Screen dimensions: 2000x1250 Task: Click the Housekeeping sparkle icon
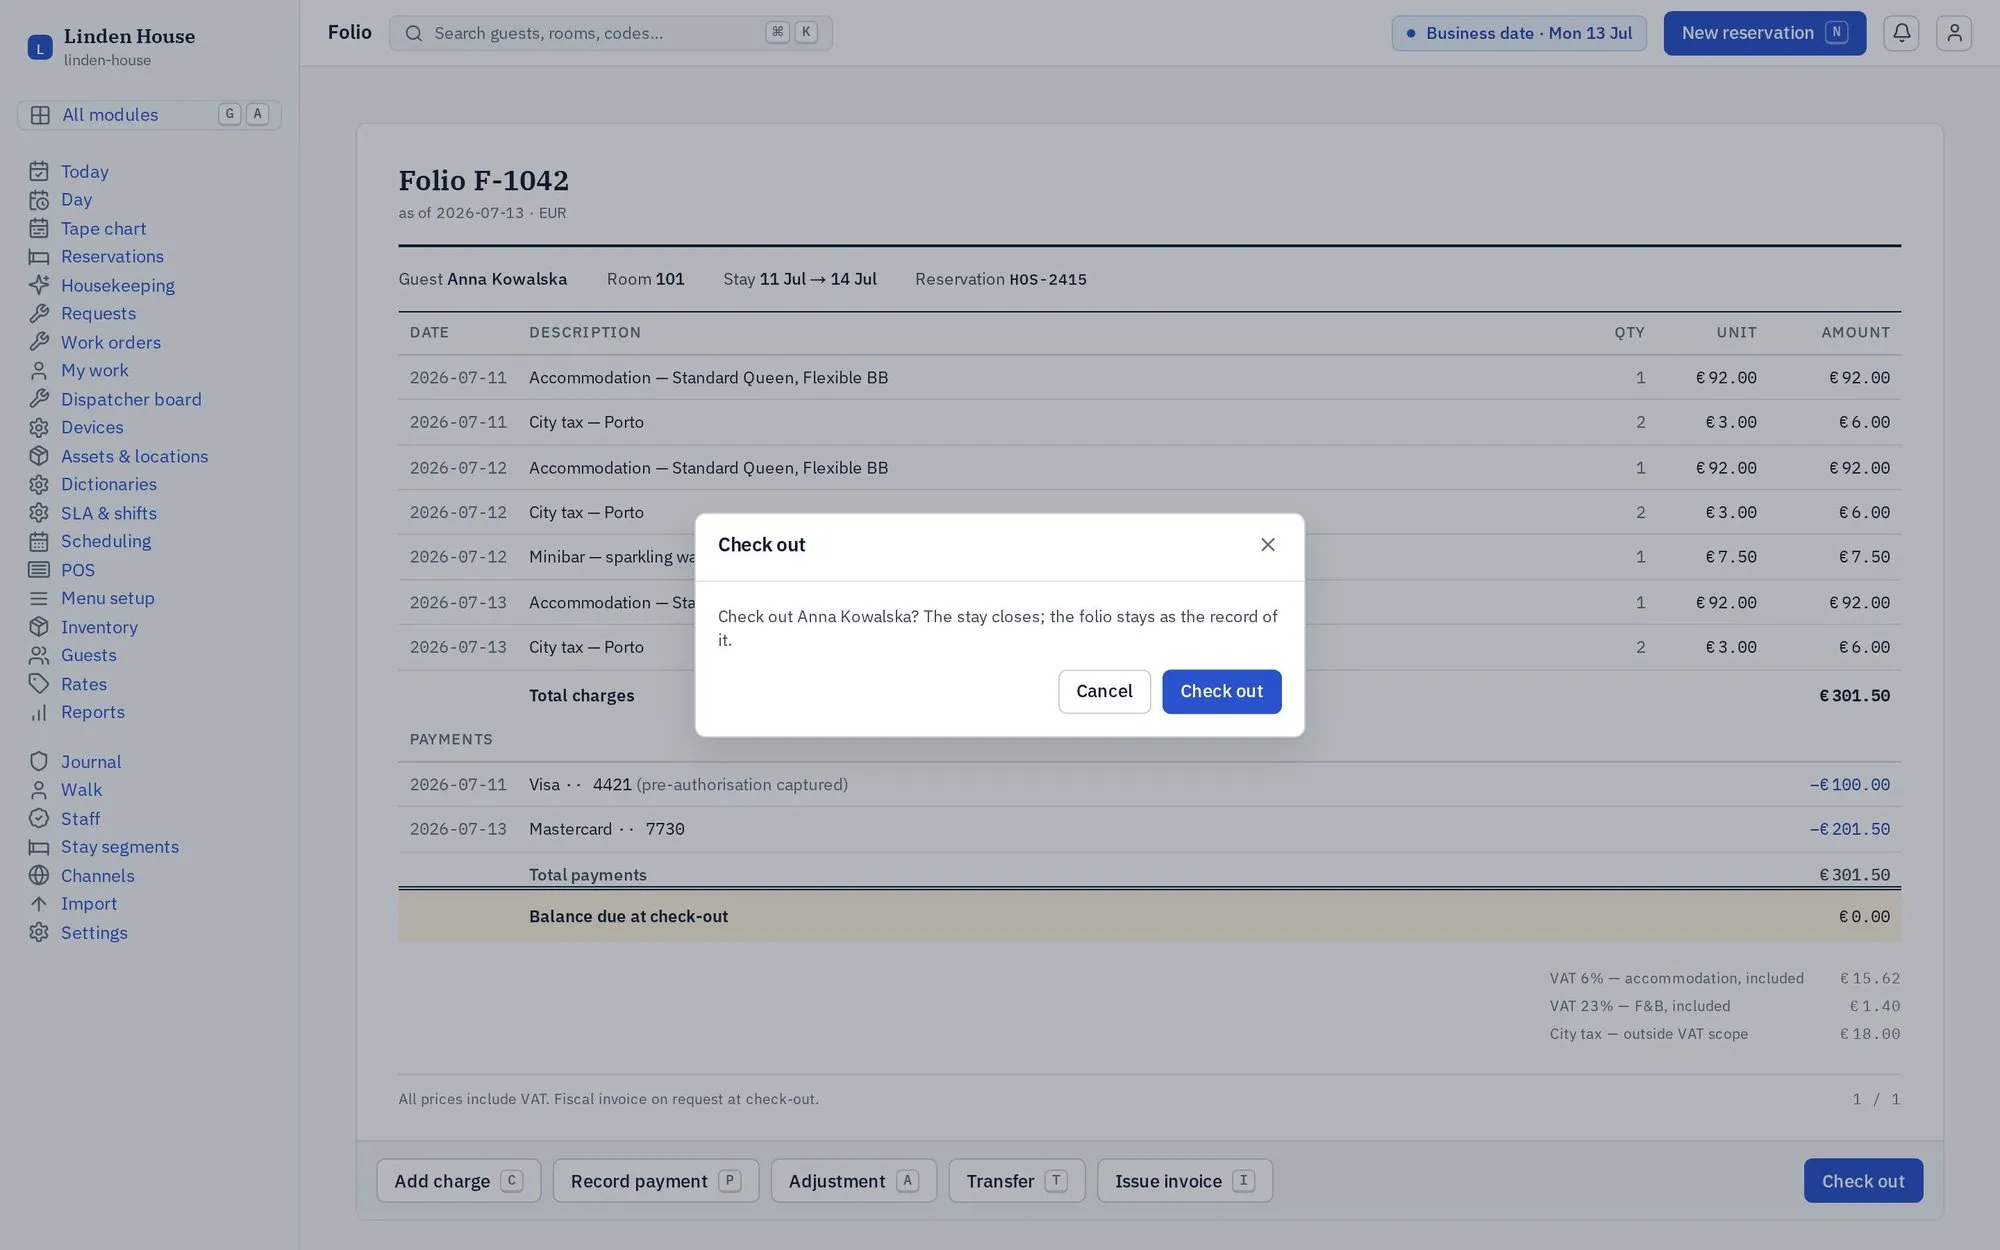coord(39,285)
